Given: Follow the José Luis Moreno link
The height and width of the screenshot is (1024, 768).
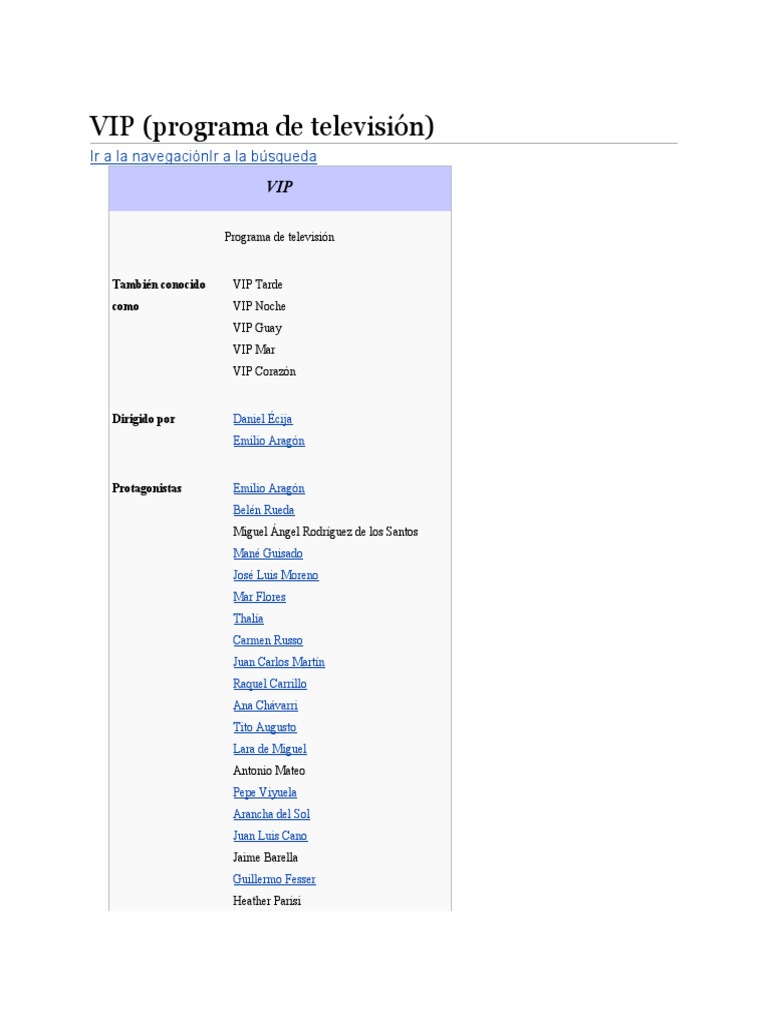Looking at the screenshot, I should (x=276, y=575).
